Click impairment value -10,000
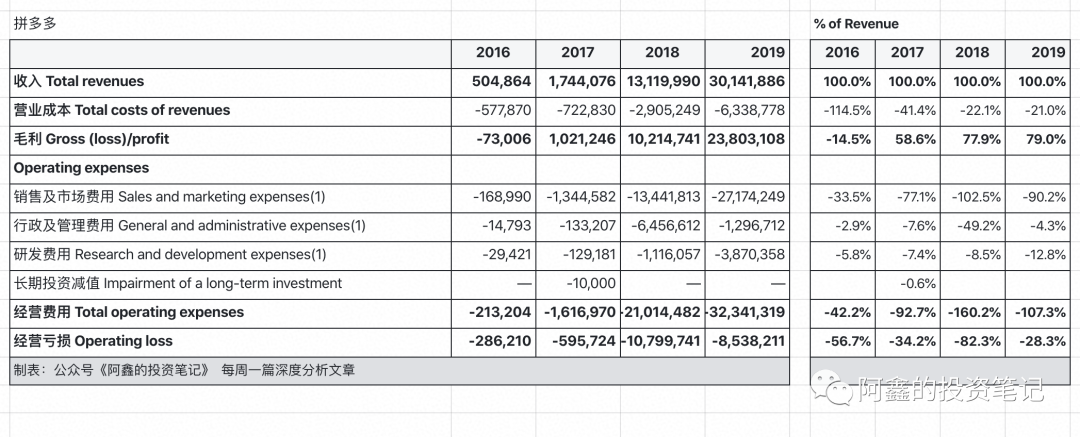 (591, 283)
